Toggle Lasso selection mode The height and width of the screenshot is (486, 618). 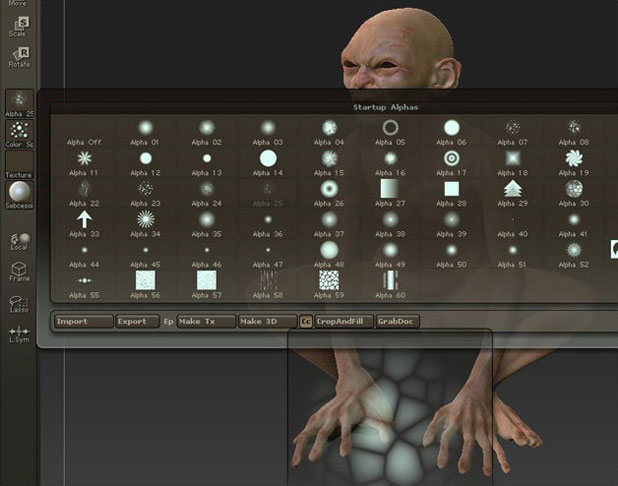(x=19, y=304)
